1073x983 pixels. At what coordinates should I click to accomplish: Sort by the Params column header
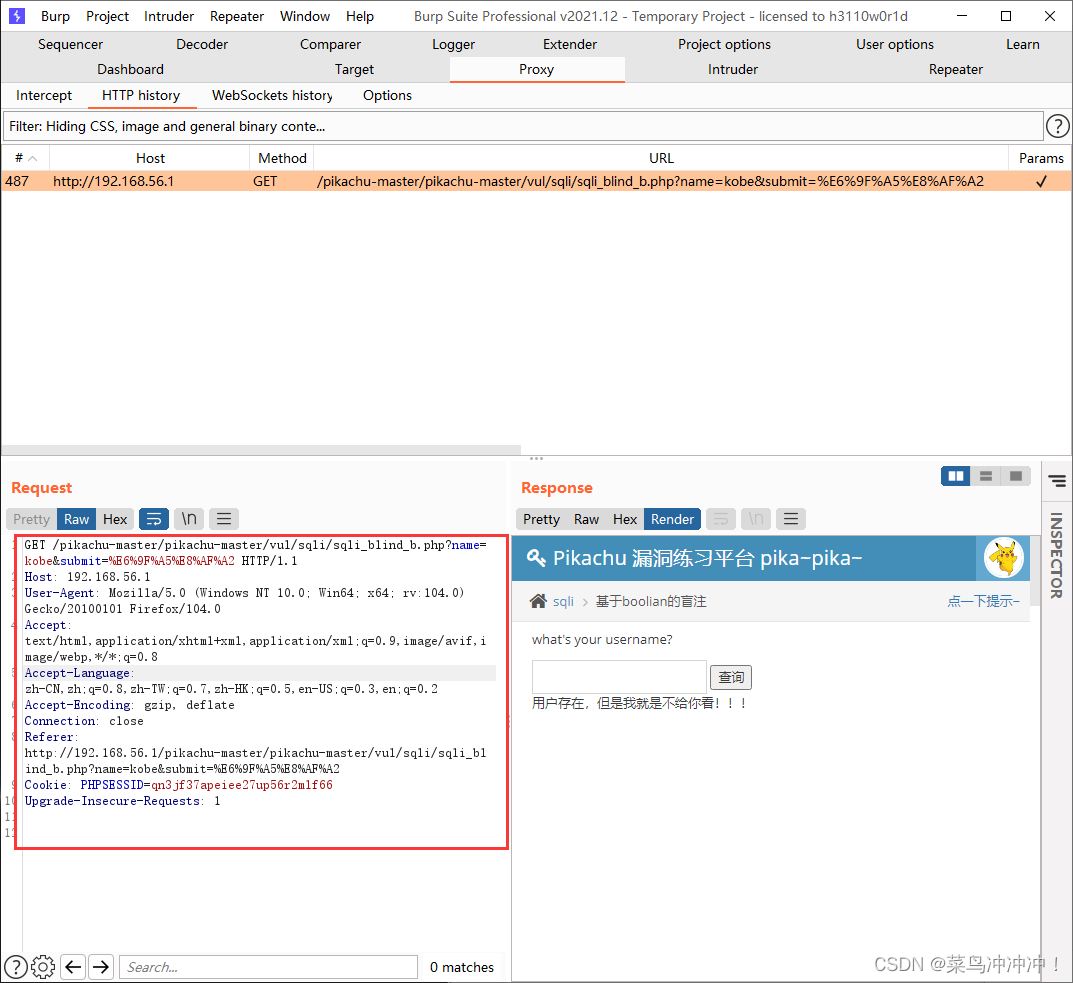pos(1041,158)
